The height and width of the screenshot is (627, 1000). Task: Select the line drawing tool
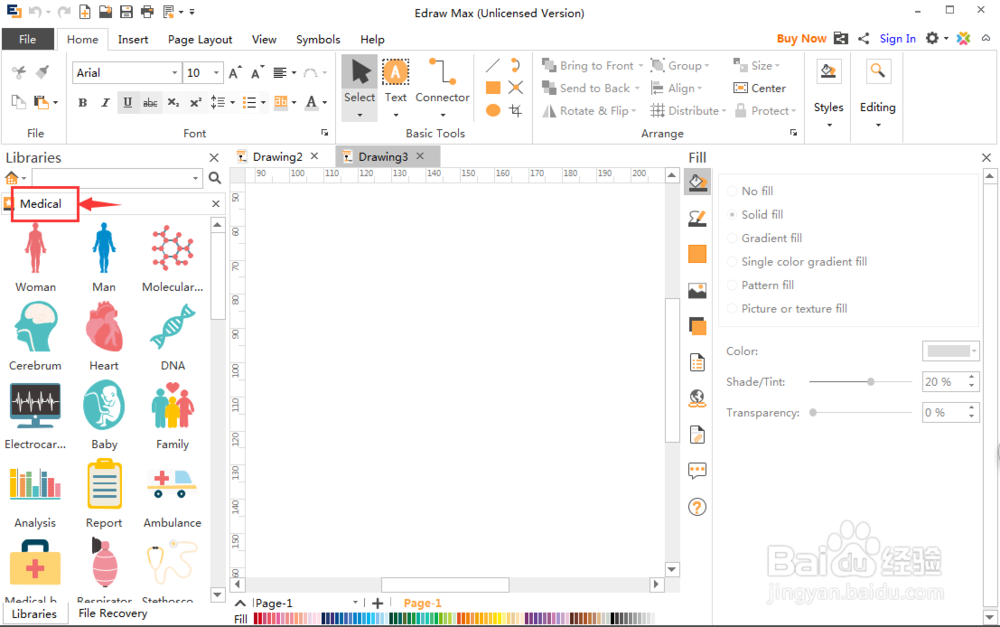point(492,66)
